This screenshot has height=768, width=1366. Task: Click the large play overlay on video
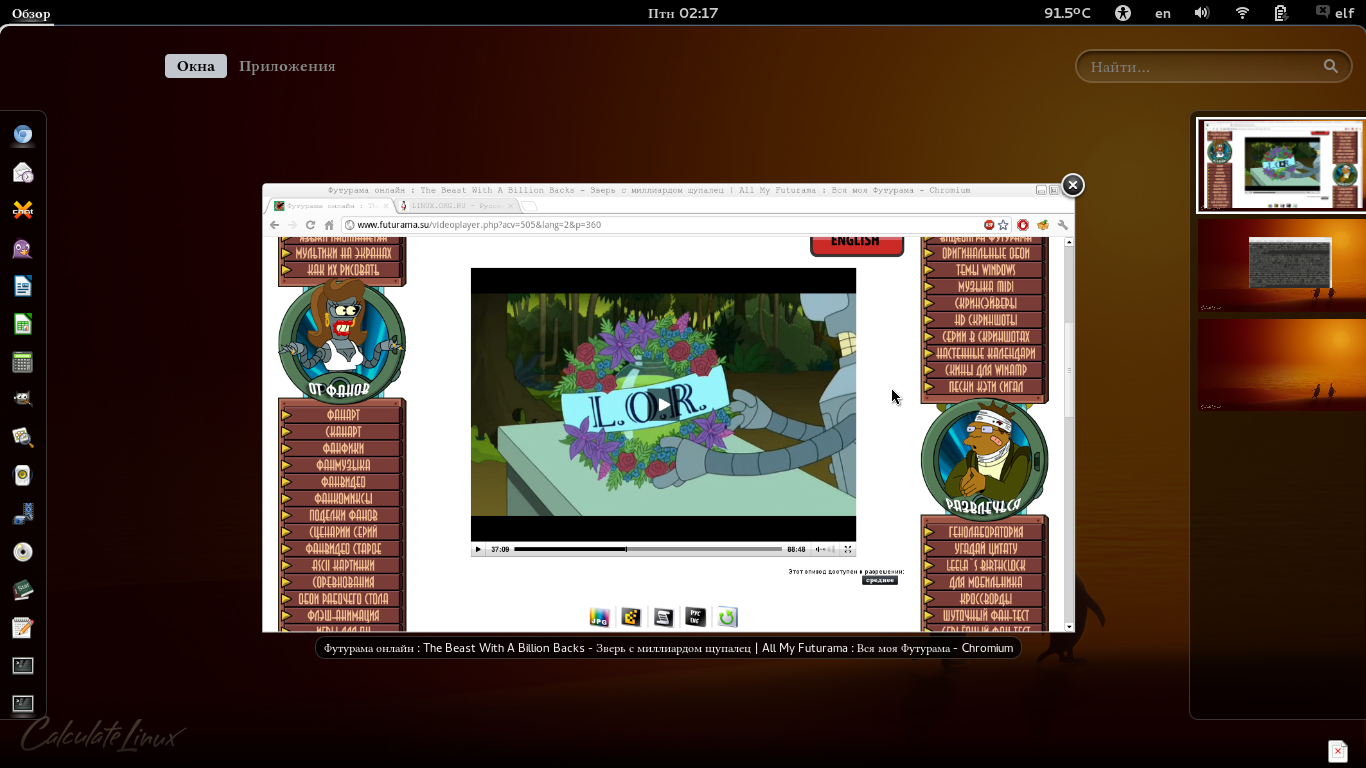pyautogui.click(x=663, y=405)
